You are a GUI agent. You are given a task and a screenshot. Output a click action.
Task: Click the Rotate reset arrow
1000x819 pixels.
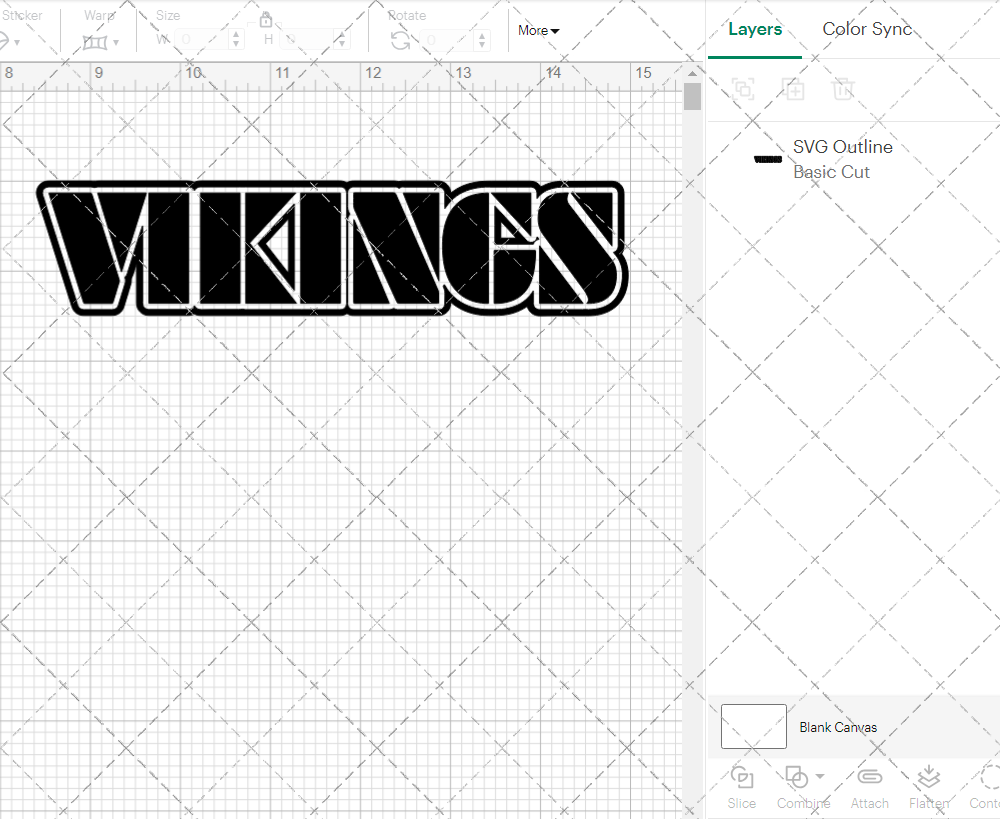[399, 38]
